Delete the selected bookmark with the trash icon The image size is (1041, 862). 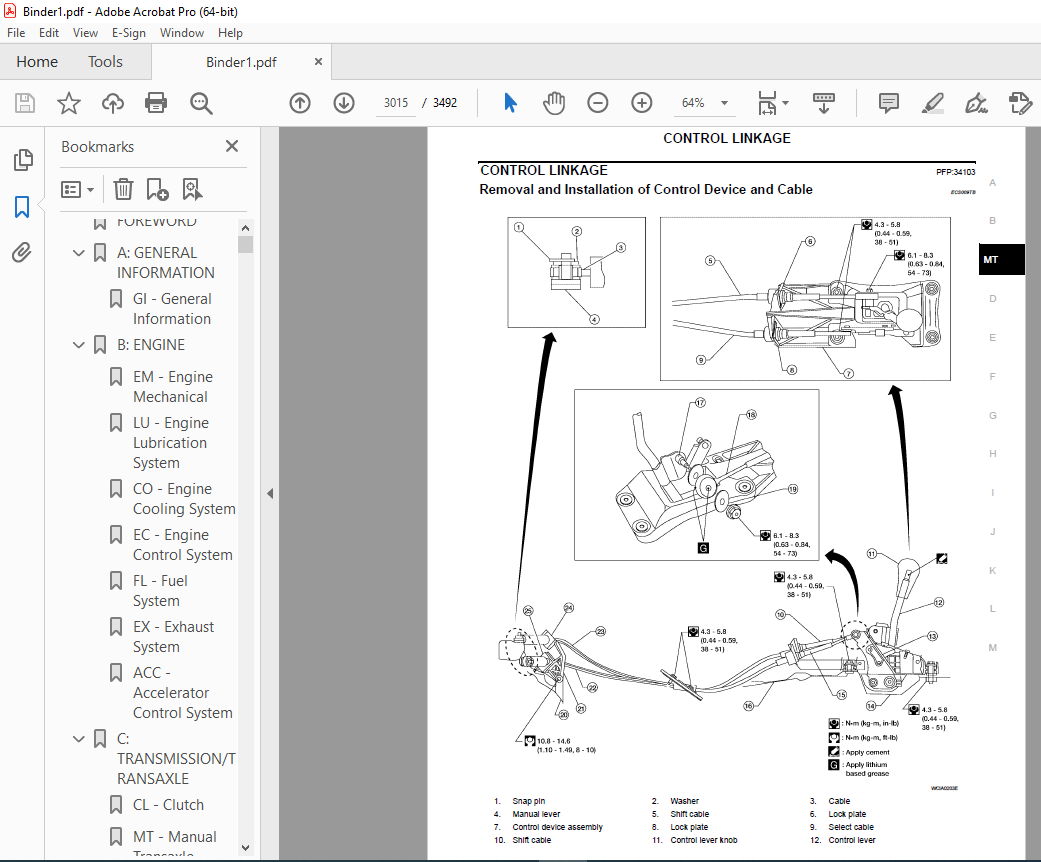tap(123, 189)
